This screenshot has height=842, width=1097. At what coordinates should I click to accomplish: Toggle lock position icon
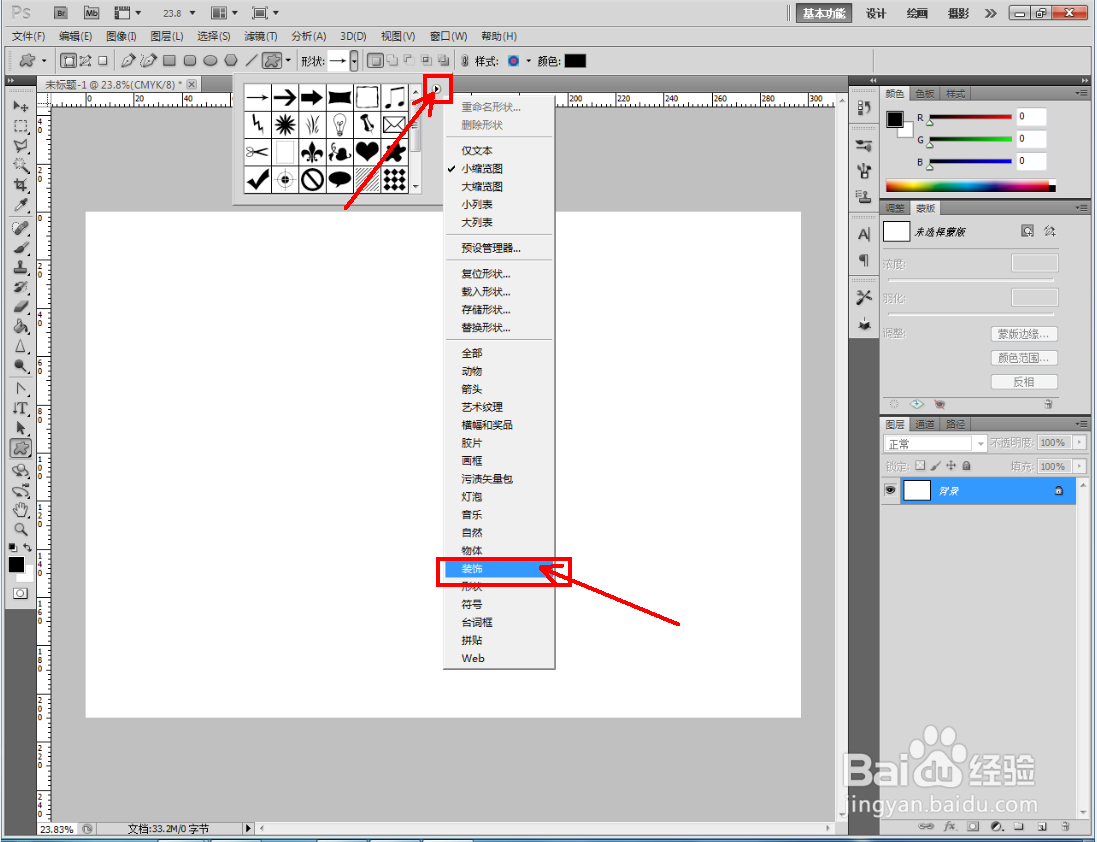tap(951, 466)
